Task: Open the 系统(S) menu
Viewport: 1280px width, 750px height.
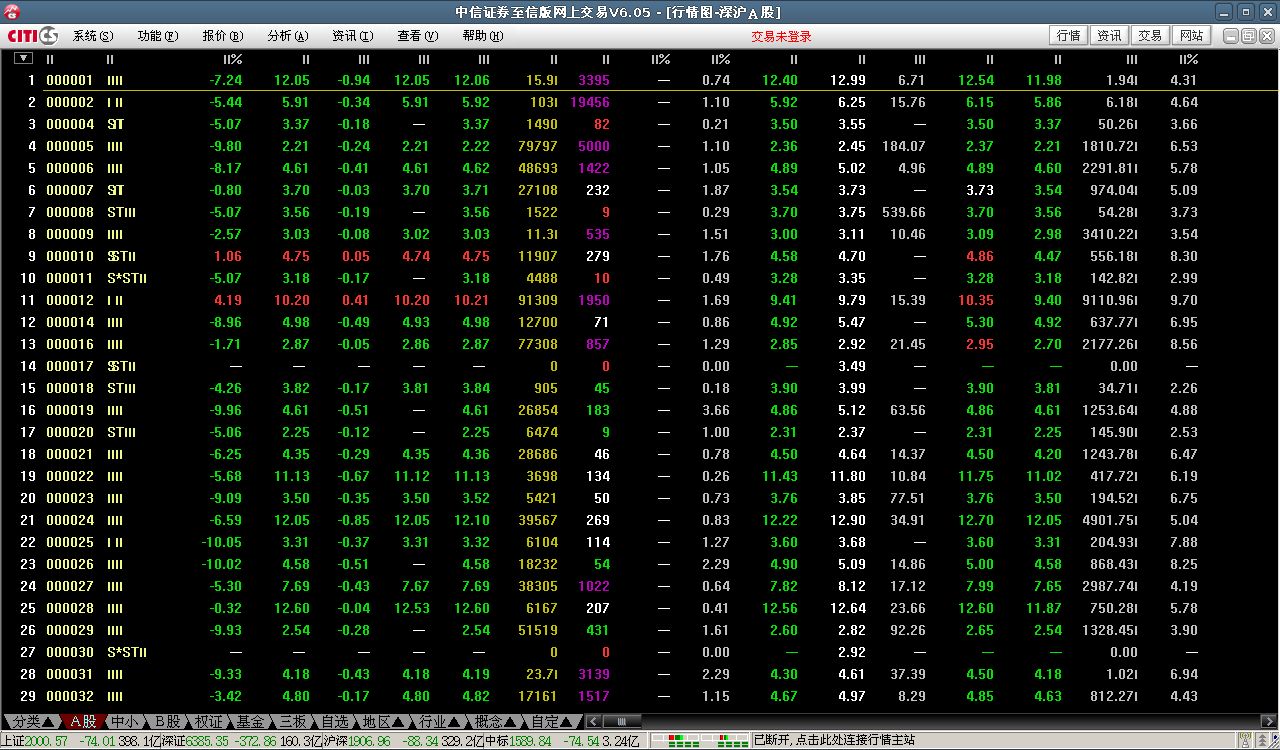Action: [92, 36]
